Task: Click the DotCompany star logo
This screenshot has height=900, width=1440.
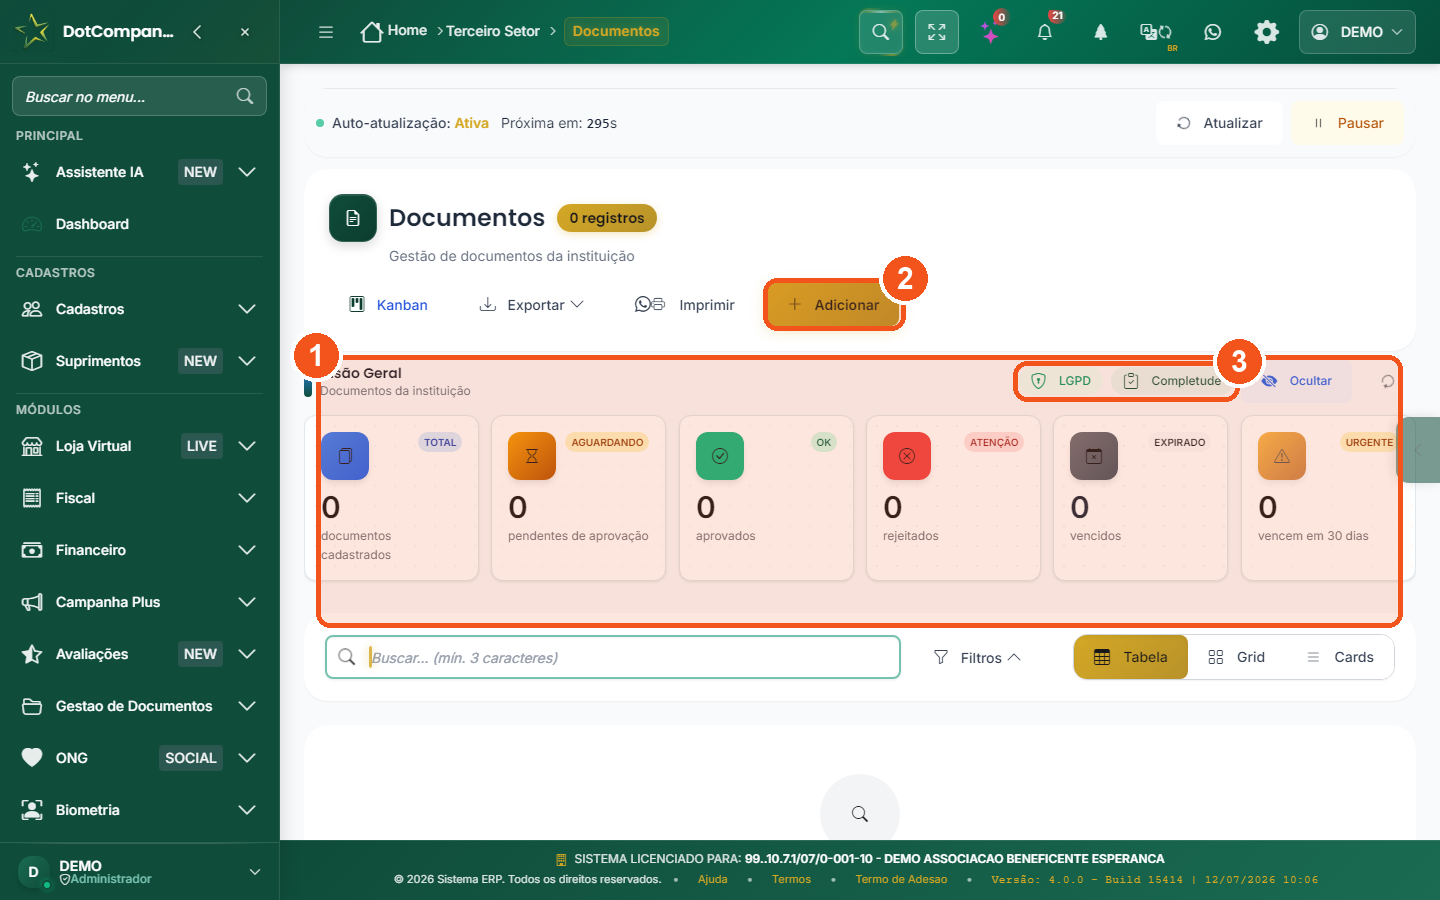Action: (x=32, y=31)
